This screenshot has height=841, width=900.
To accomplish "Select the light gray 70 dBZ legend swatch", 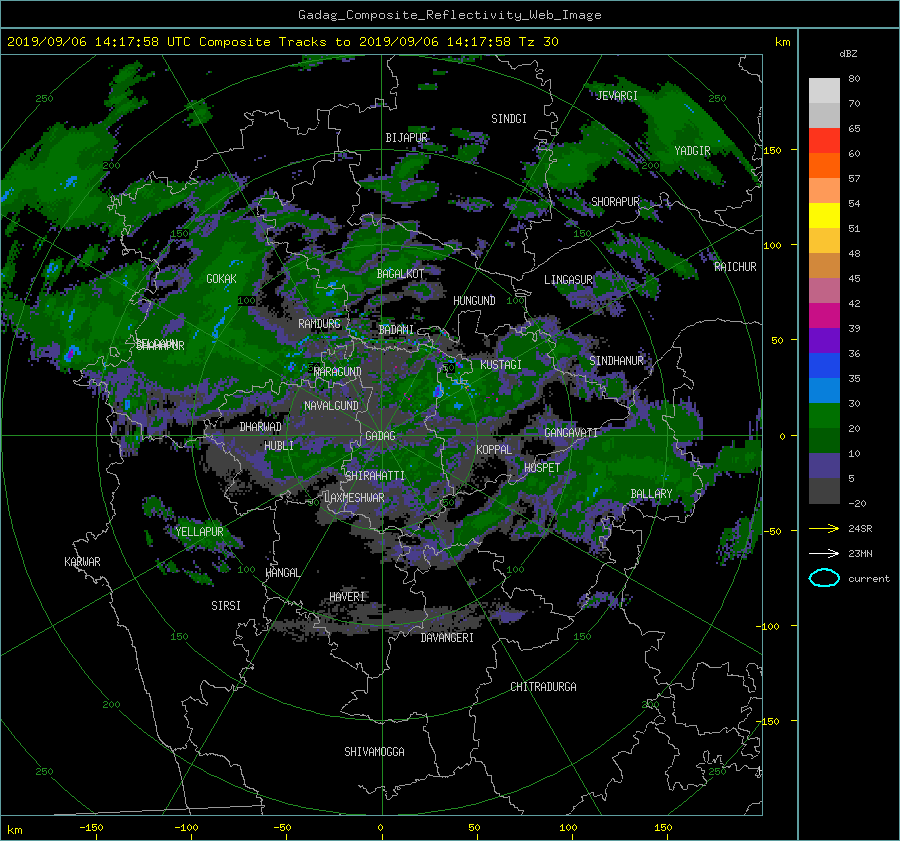I will (x=824, y=91).
